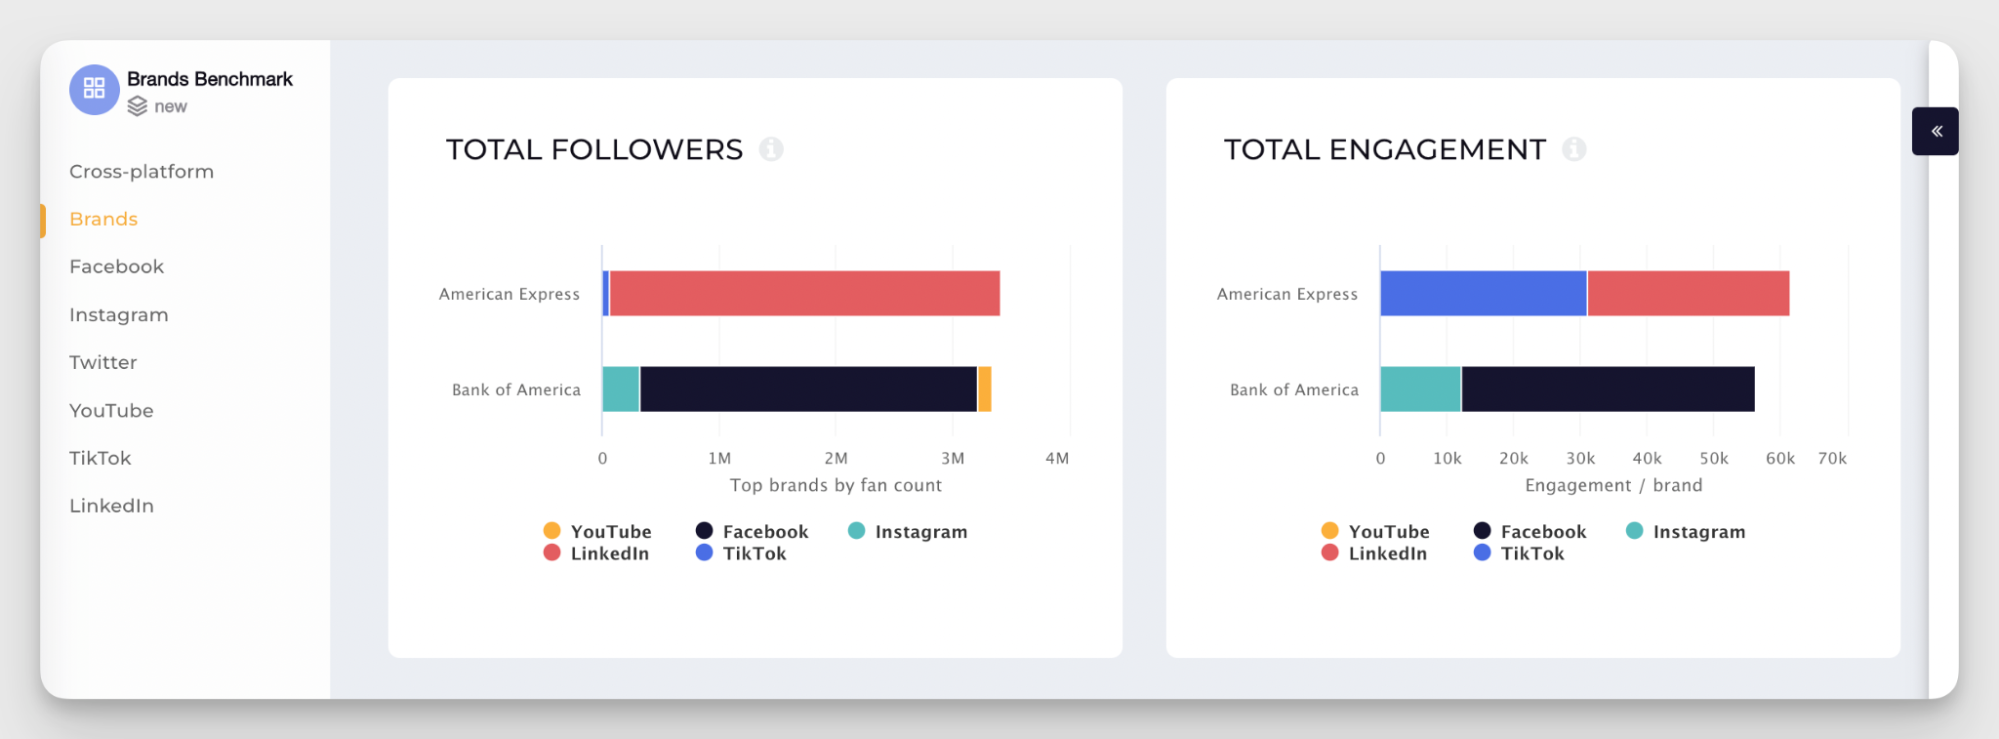The height and width of the screenshot is (739, 1999).
Task: Toggle the TikTok series in Total Followers legend
Action: [x=744, y=552]
